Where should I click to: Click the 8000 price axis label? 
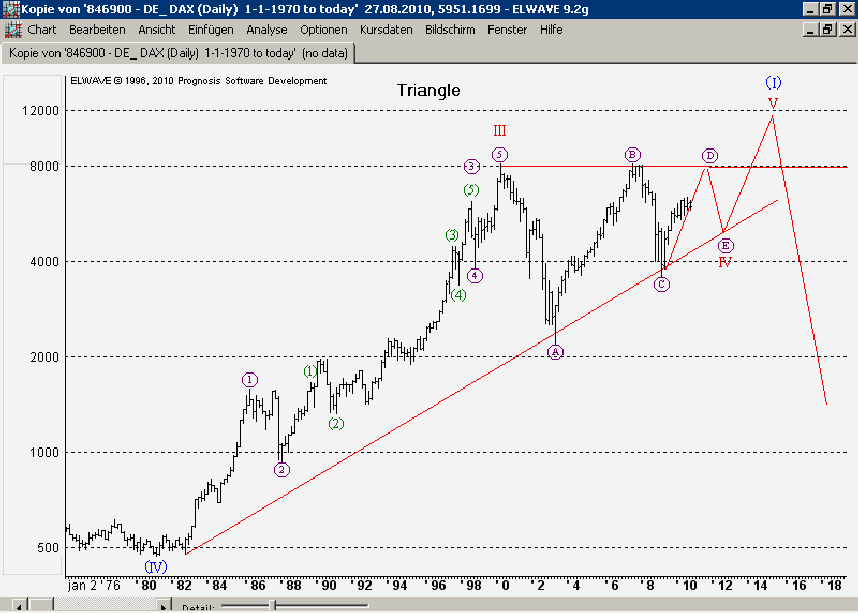pos(44,166)
